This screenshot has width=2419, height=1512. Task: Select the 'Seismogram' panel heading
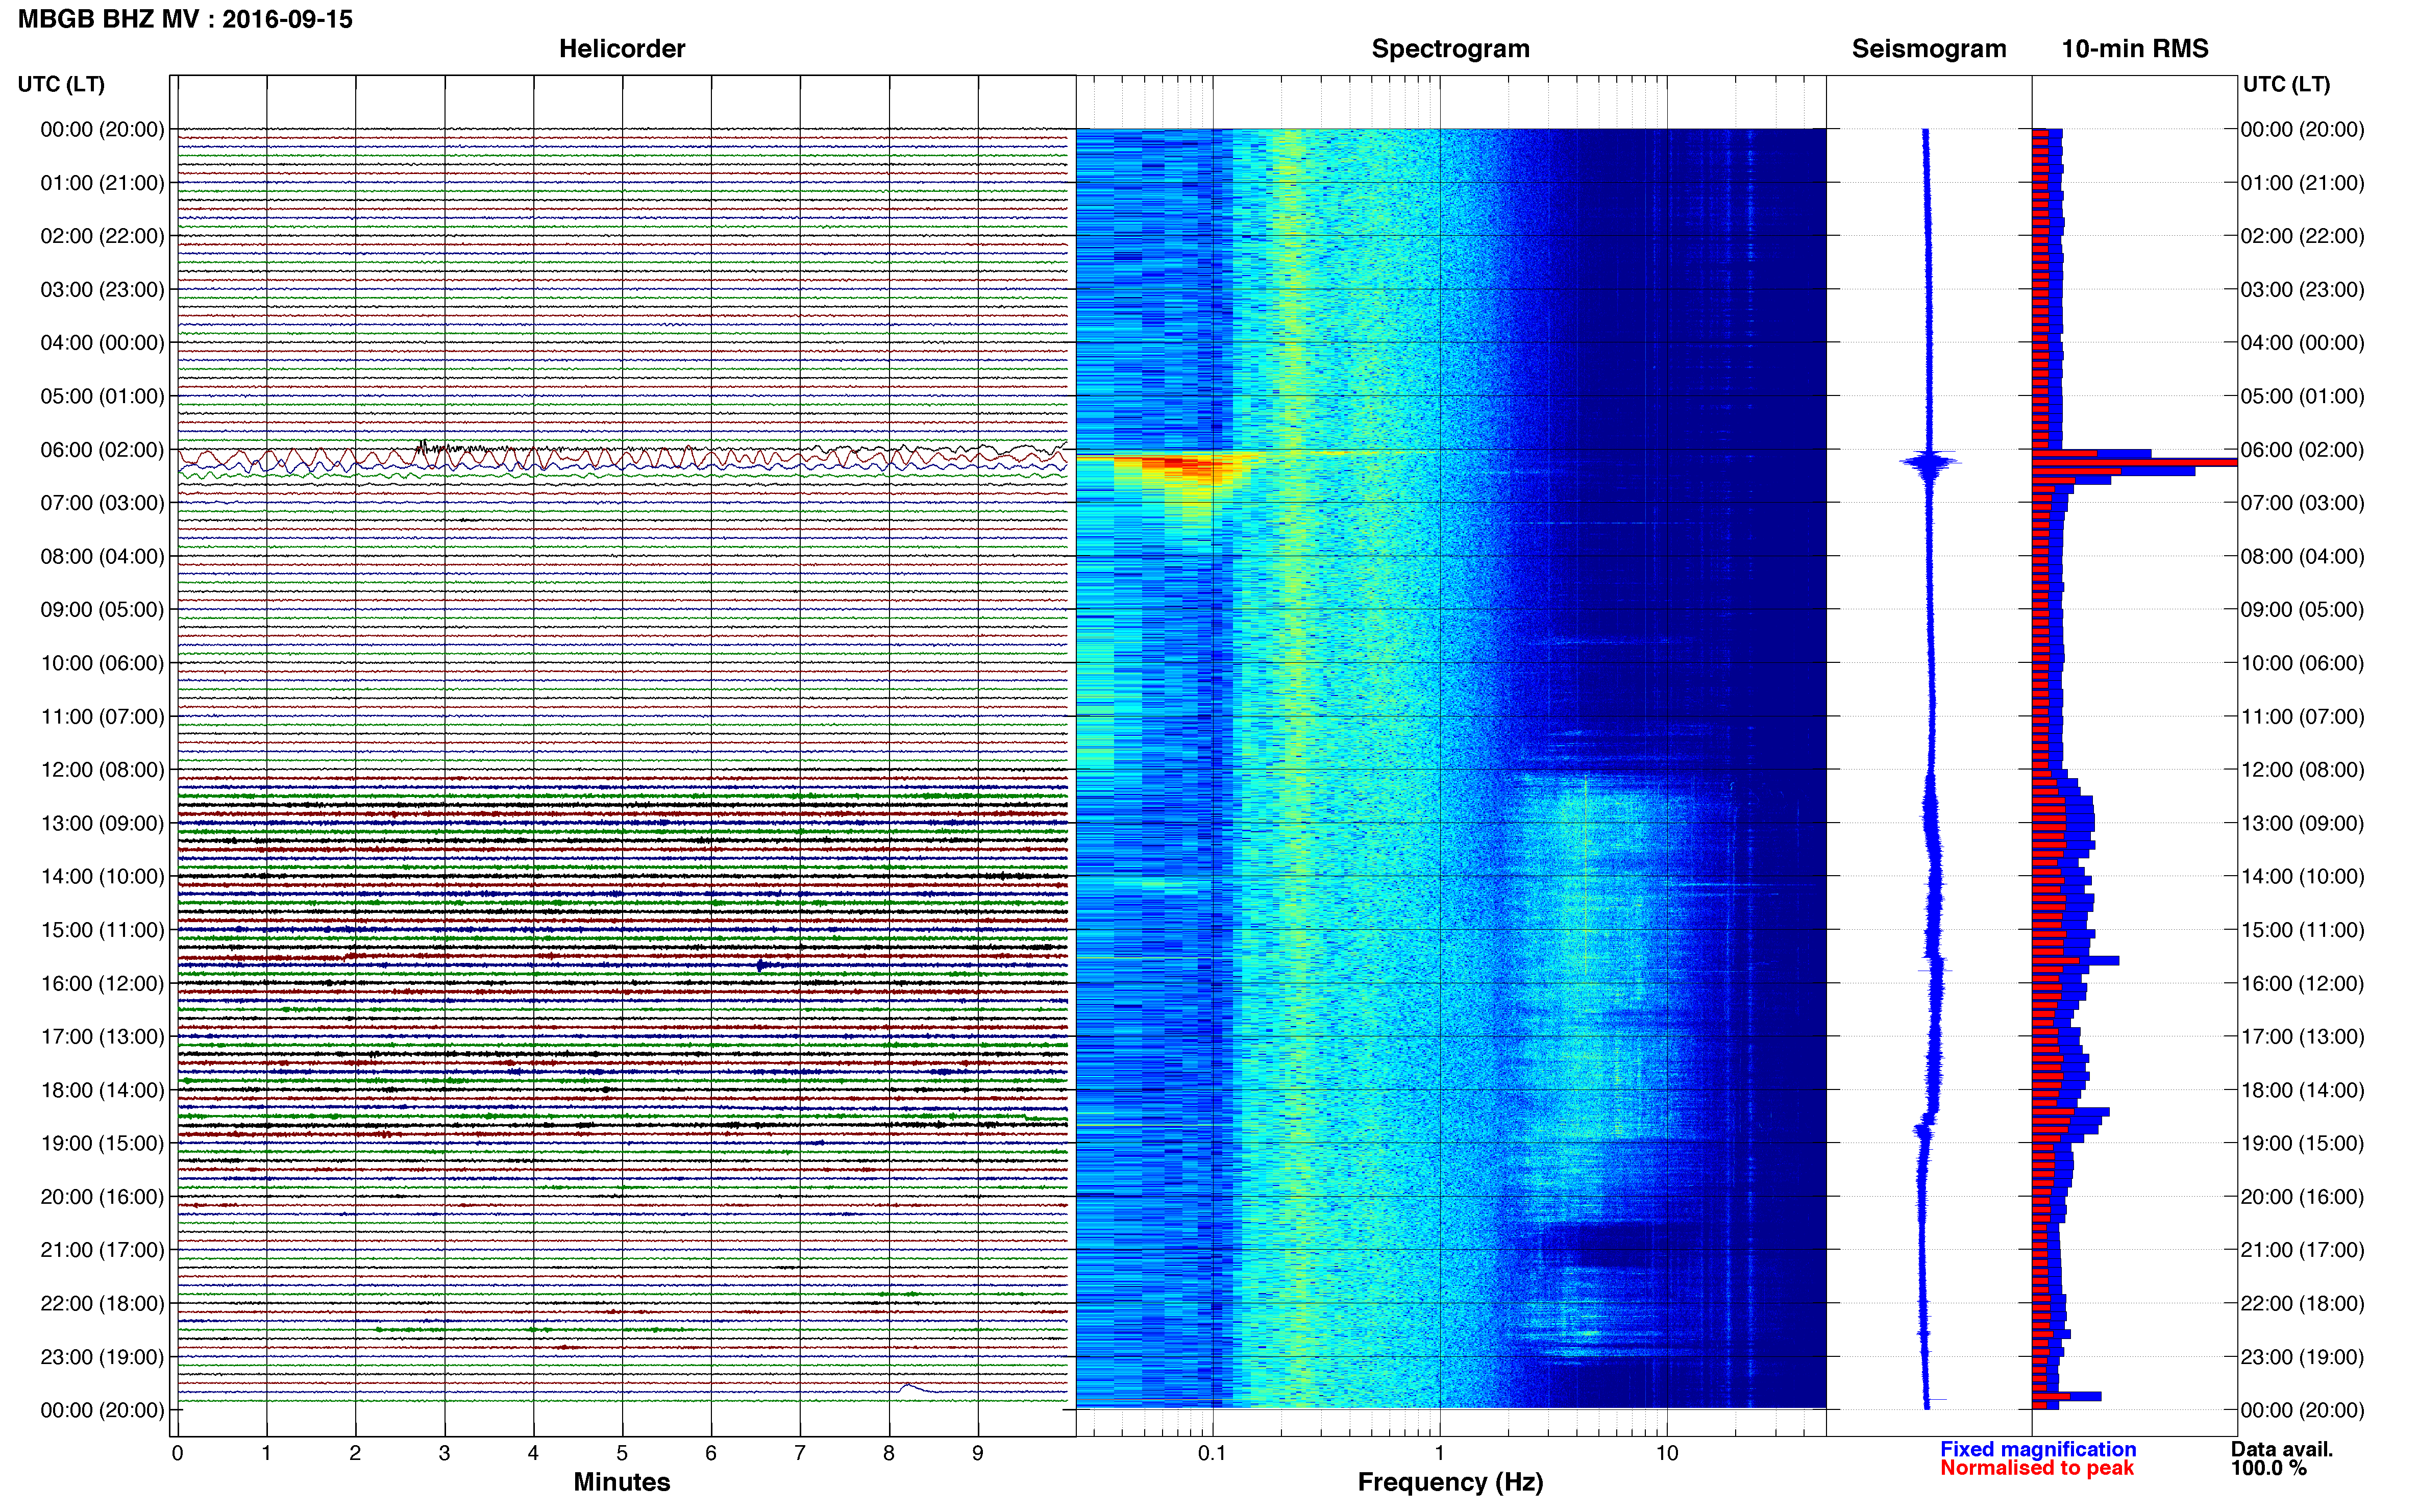[x=1929, y=49]
